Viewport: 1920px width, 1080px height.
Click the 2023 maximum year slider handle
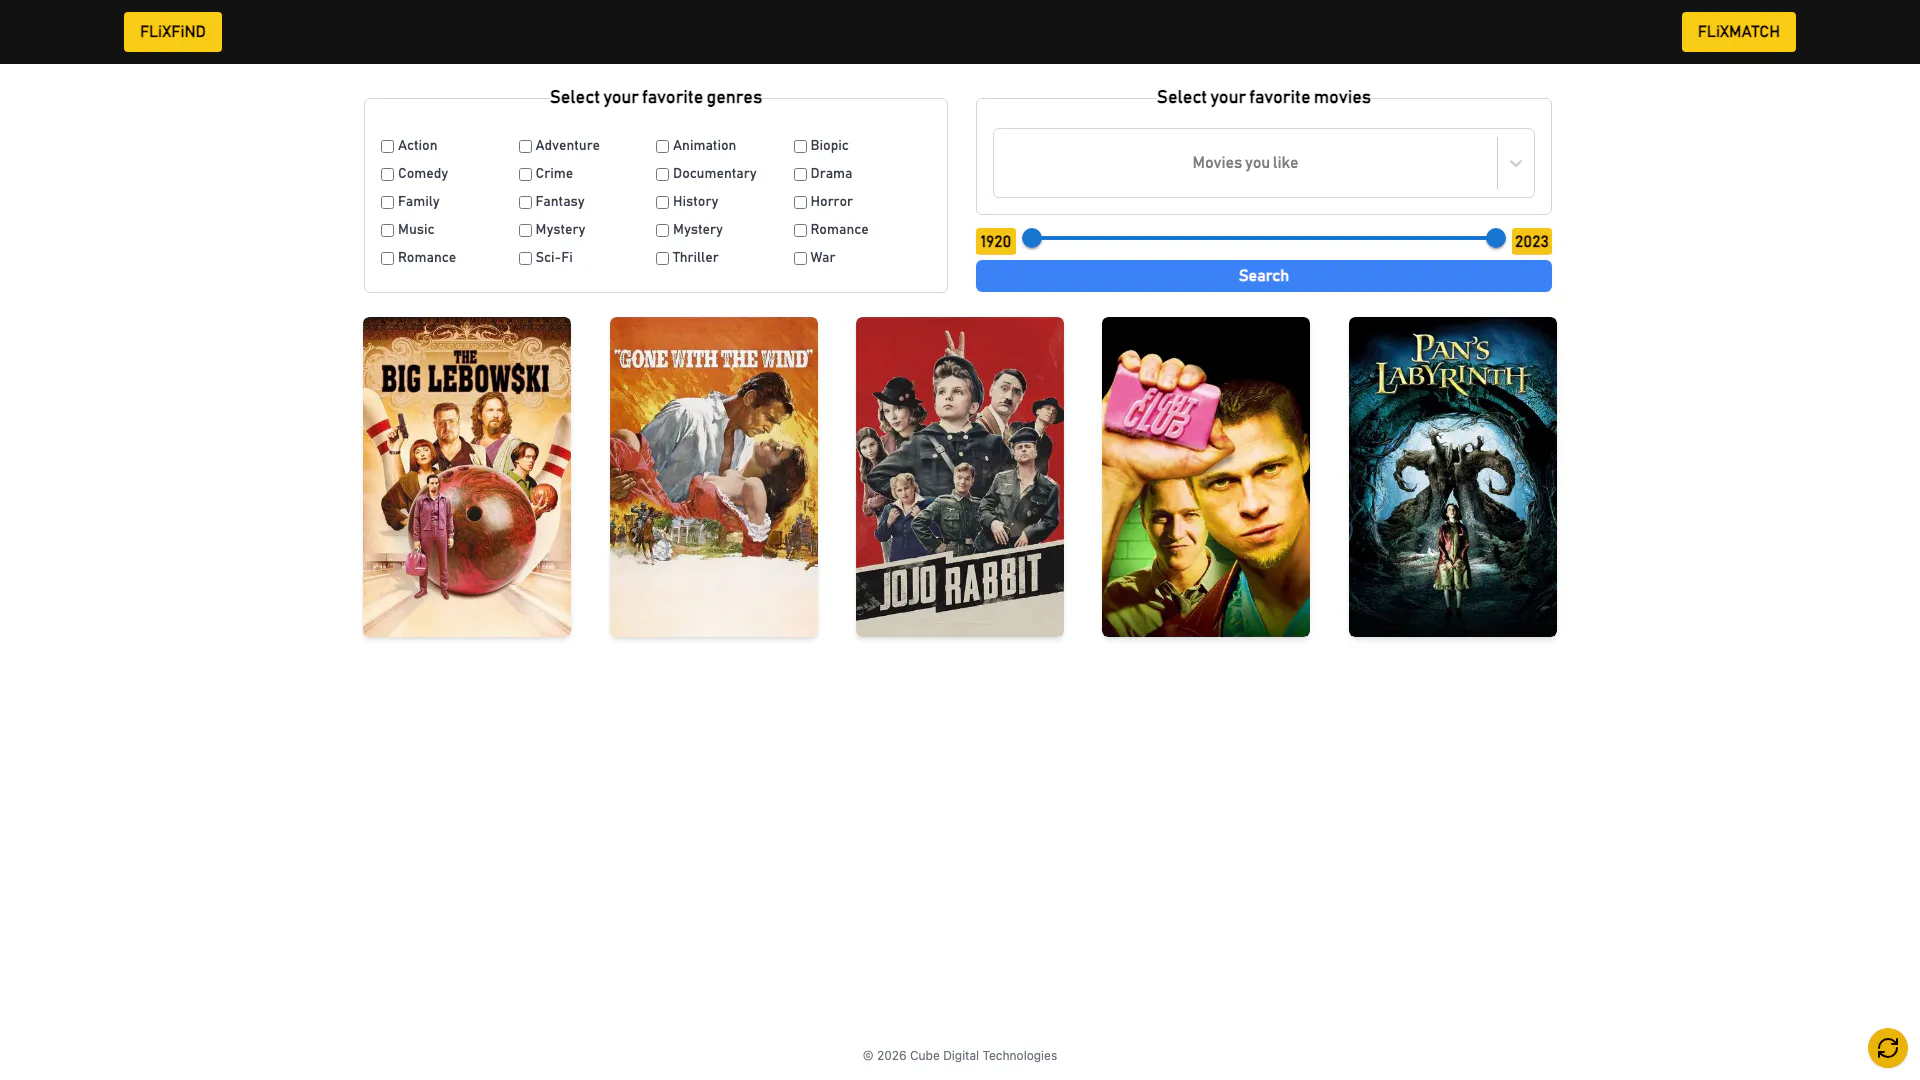coord(1495,238)
